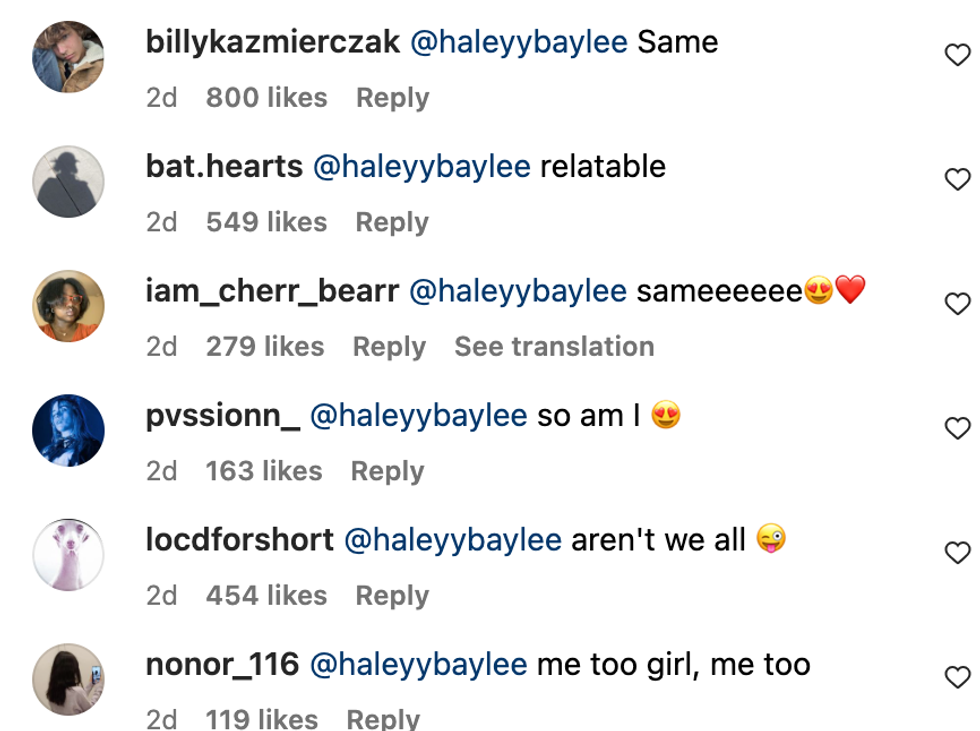This screenshot has width=980, height=731.
Task: View iam_cherr_bearr's profile photo
Action: click(x=69, y=306)
